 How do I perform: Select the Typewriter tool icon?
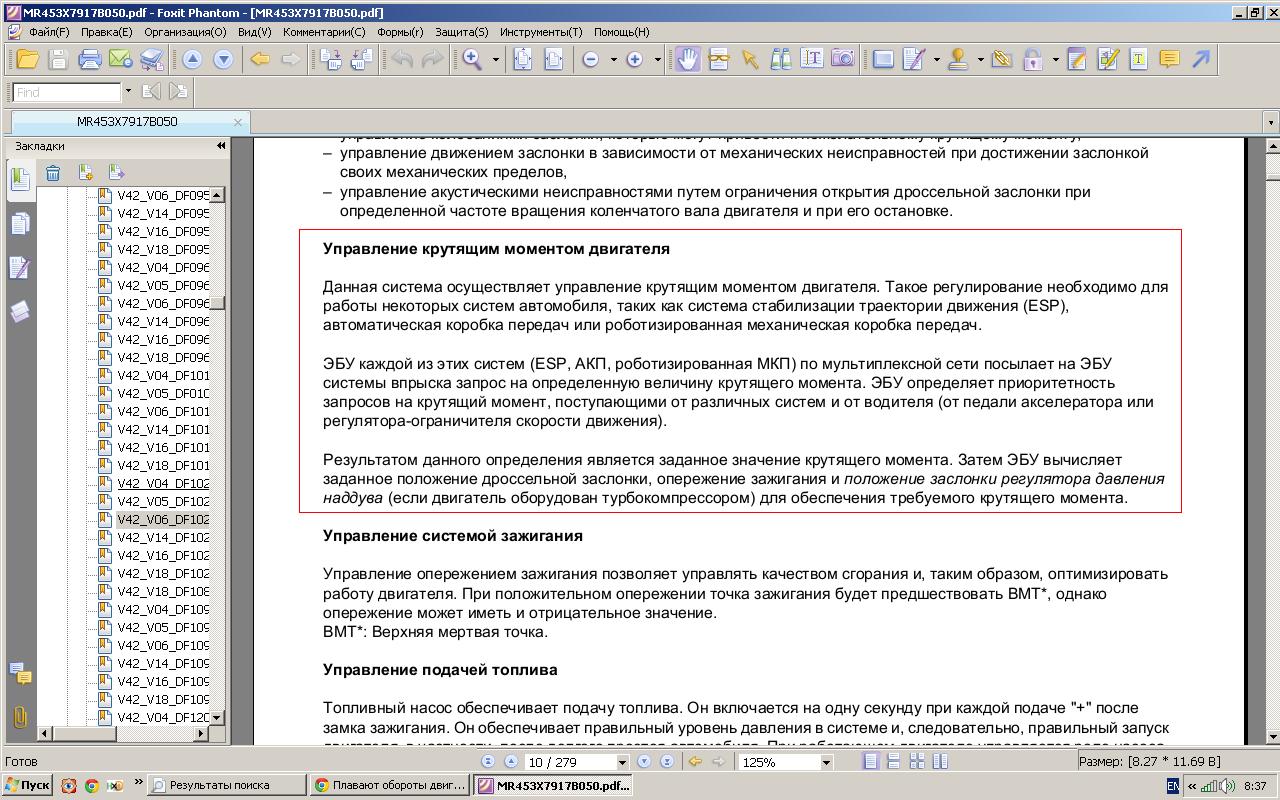click(1138, 60)
